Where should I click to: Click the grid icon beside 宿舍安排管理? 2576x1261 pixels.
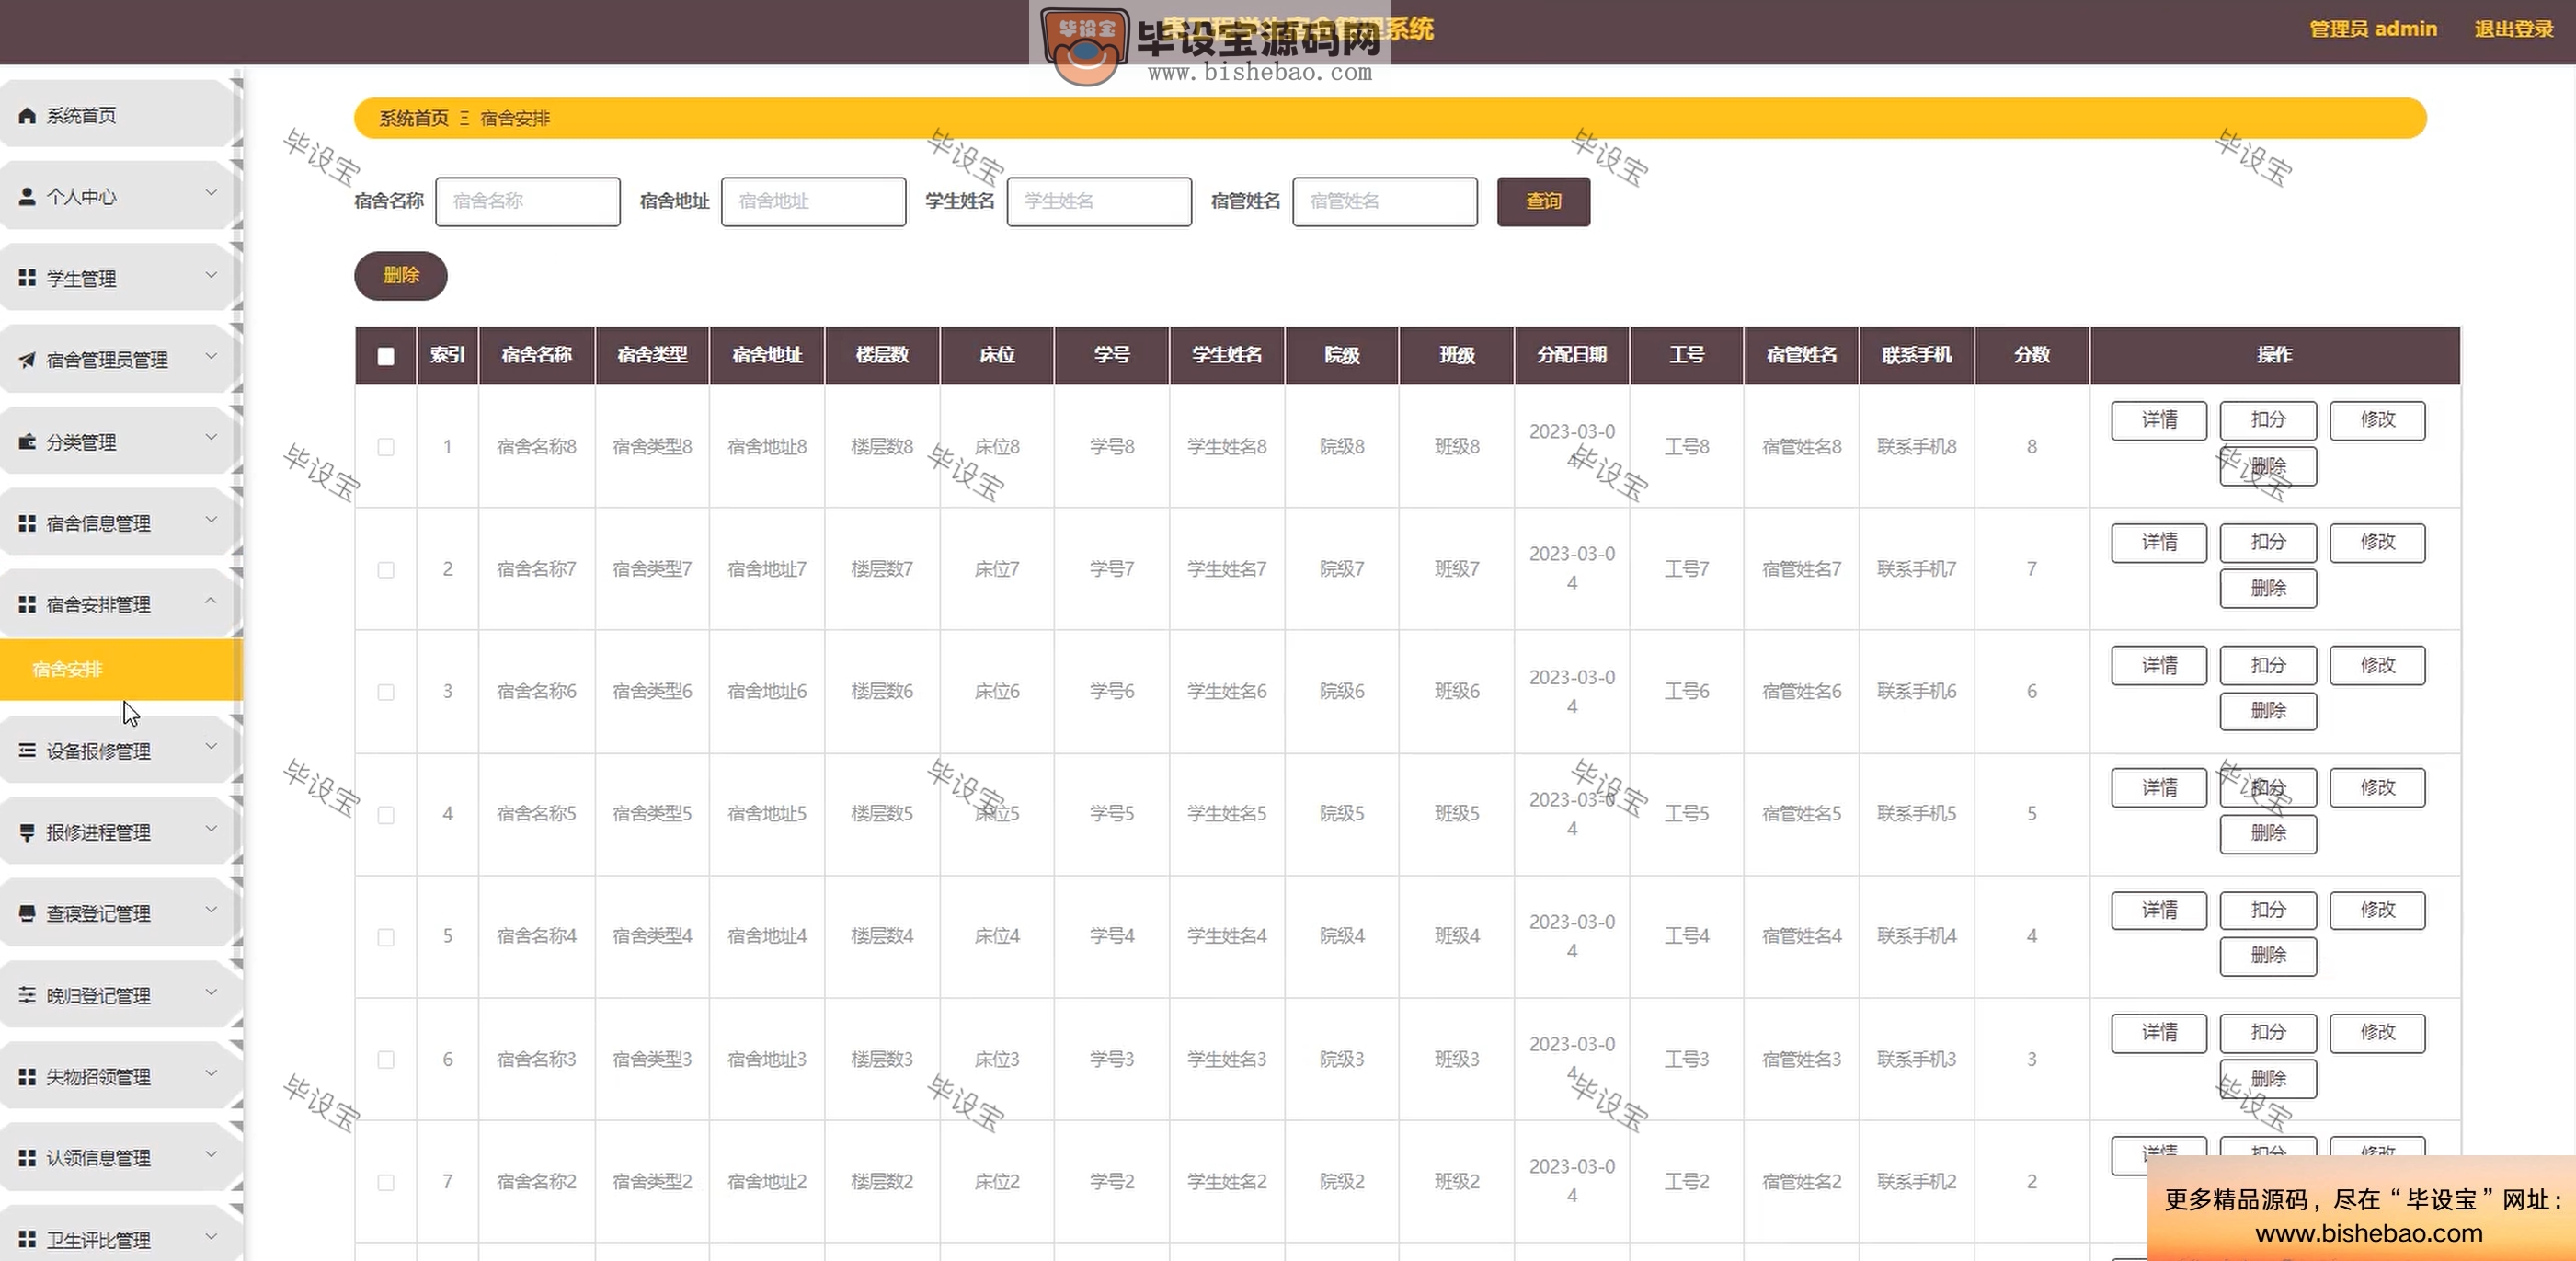coord(28,604)
